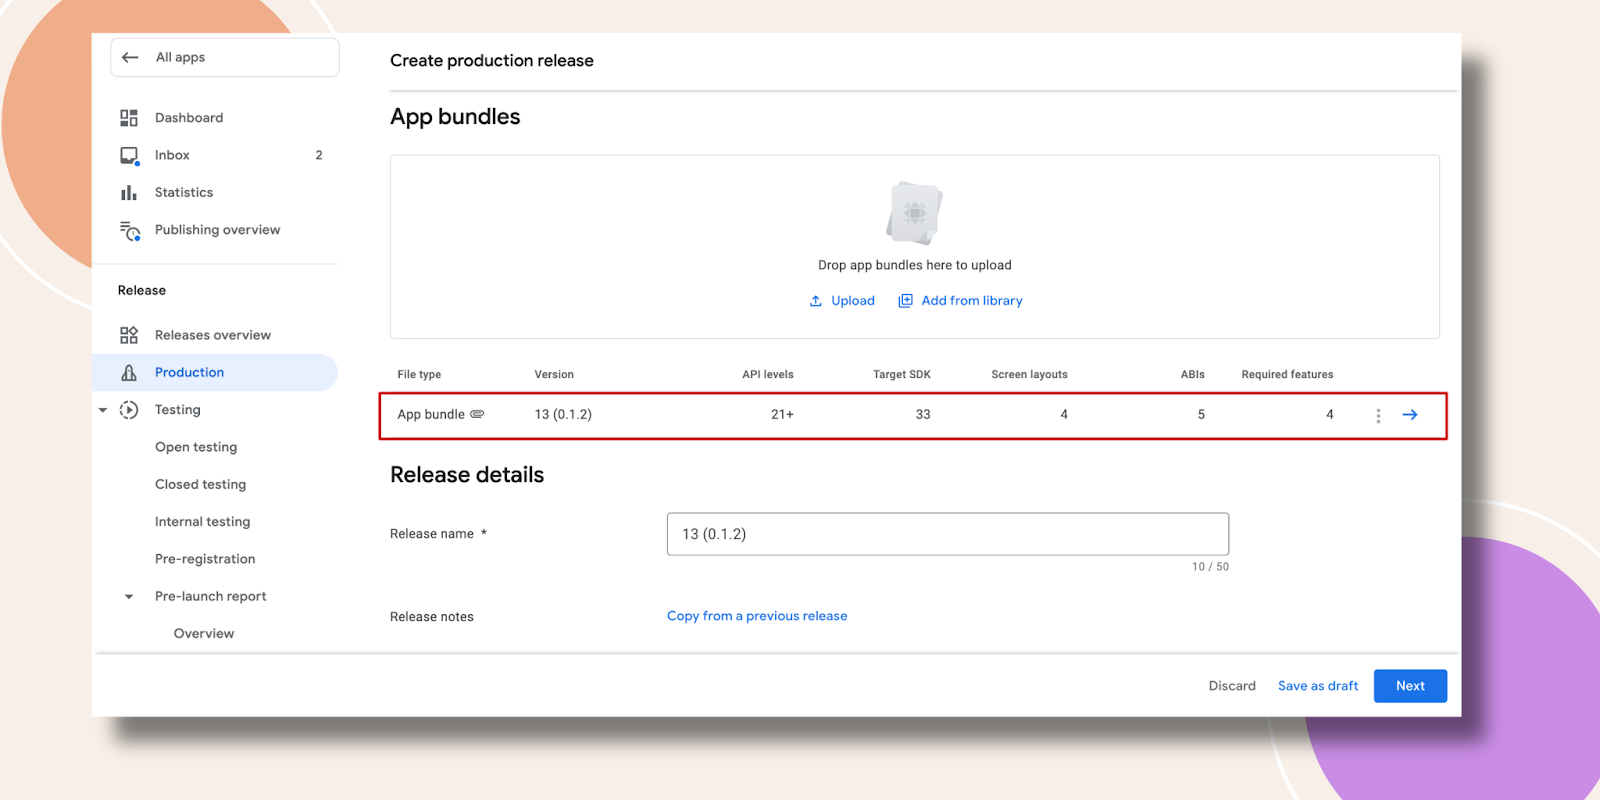
Task: Click the Testing play-circle icon
Action: 129,410
